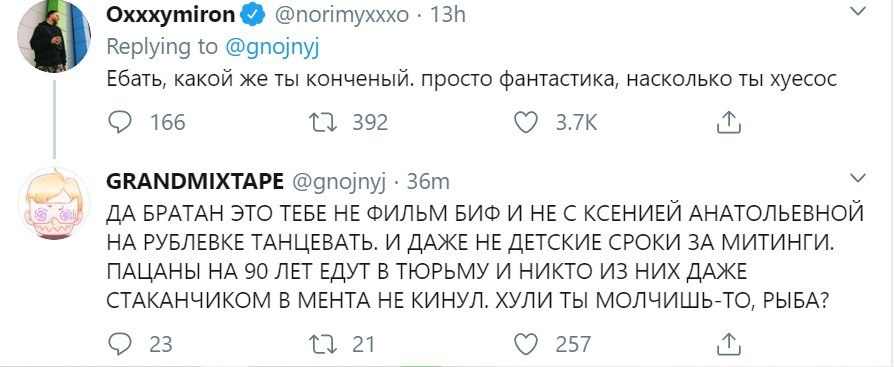Share the GRANDMIXTAPE tweet

728,343
